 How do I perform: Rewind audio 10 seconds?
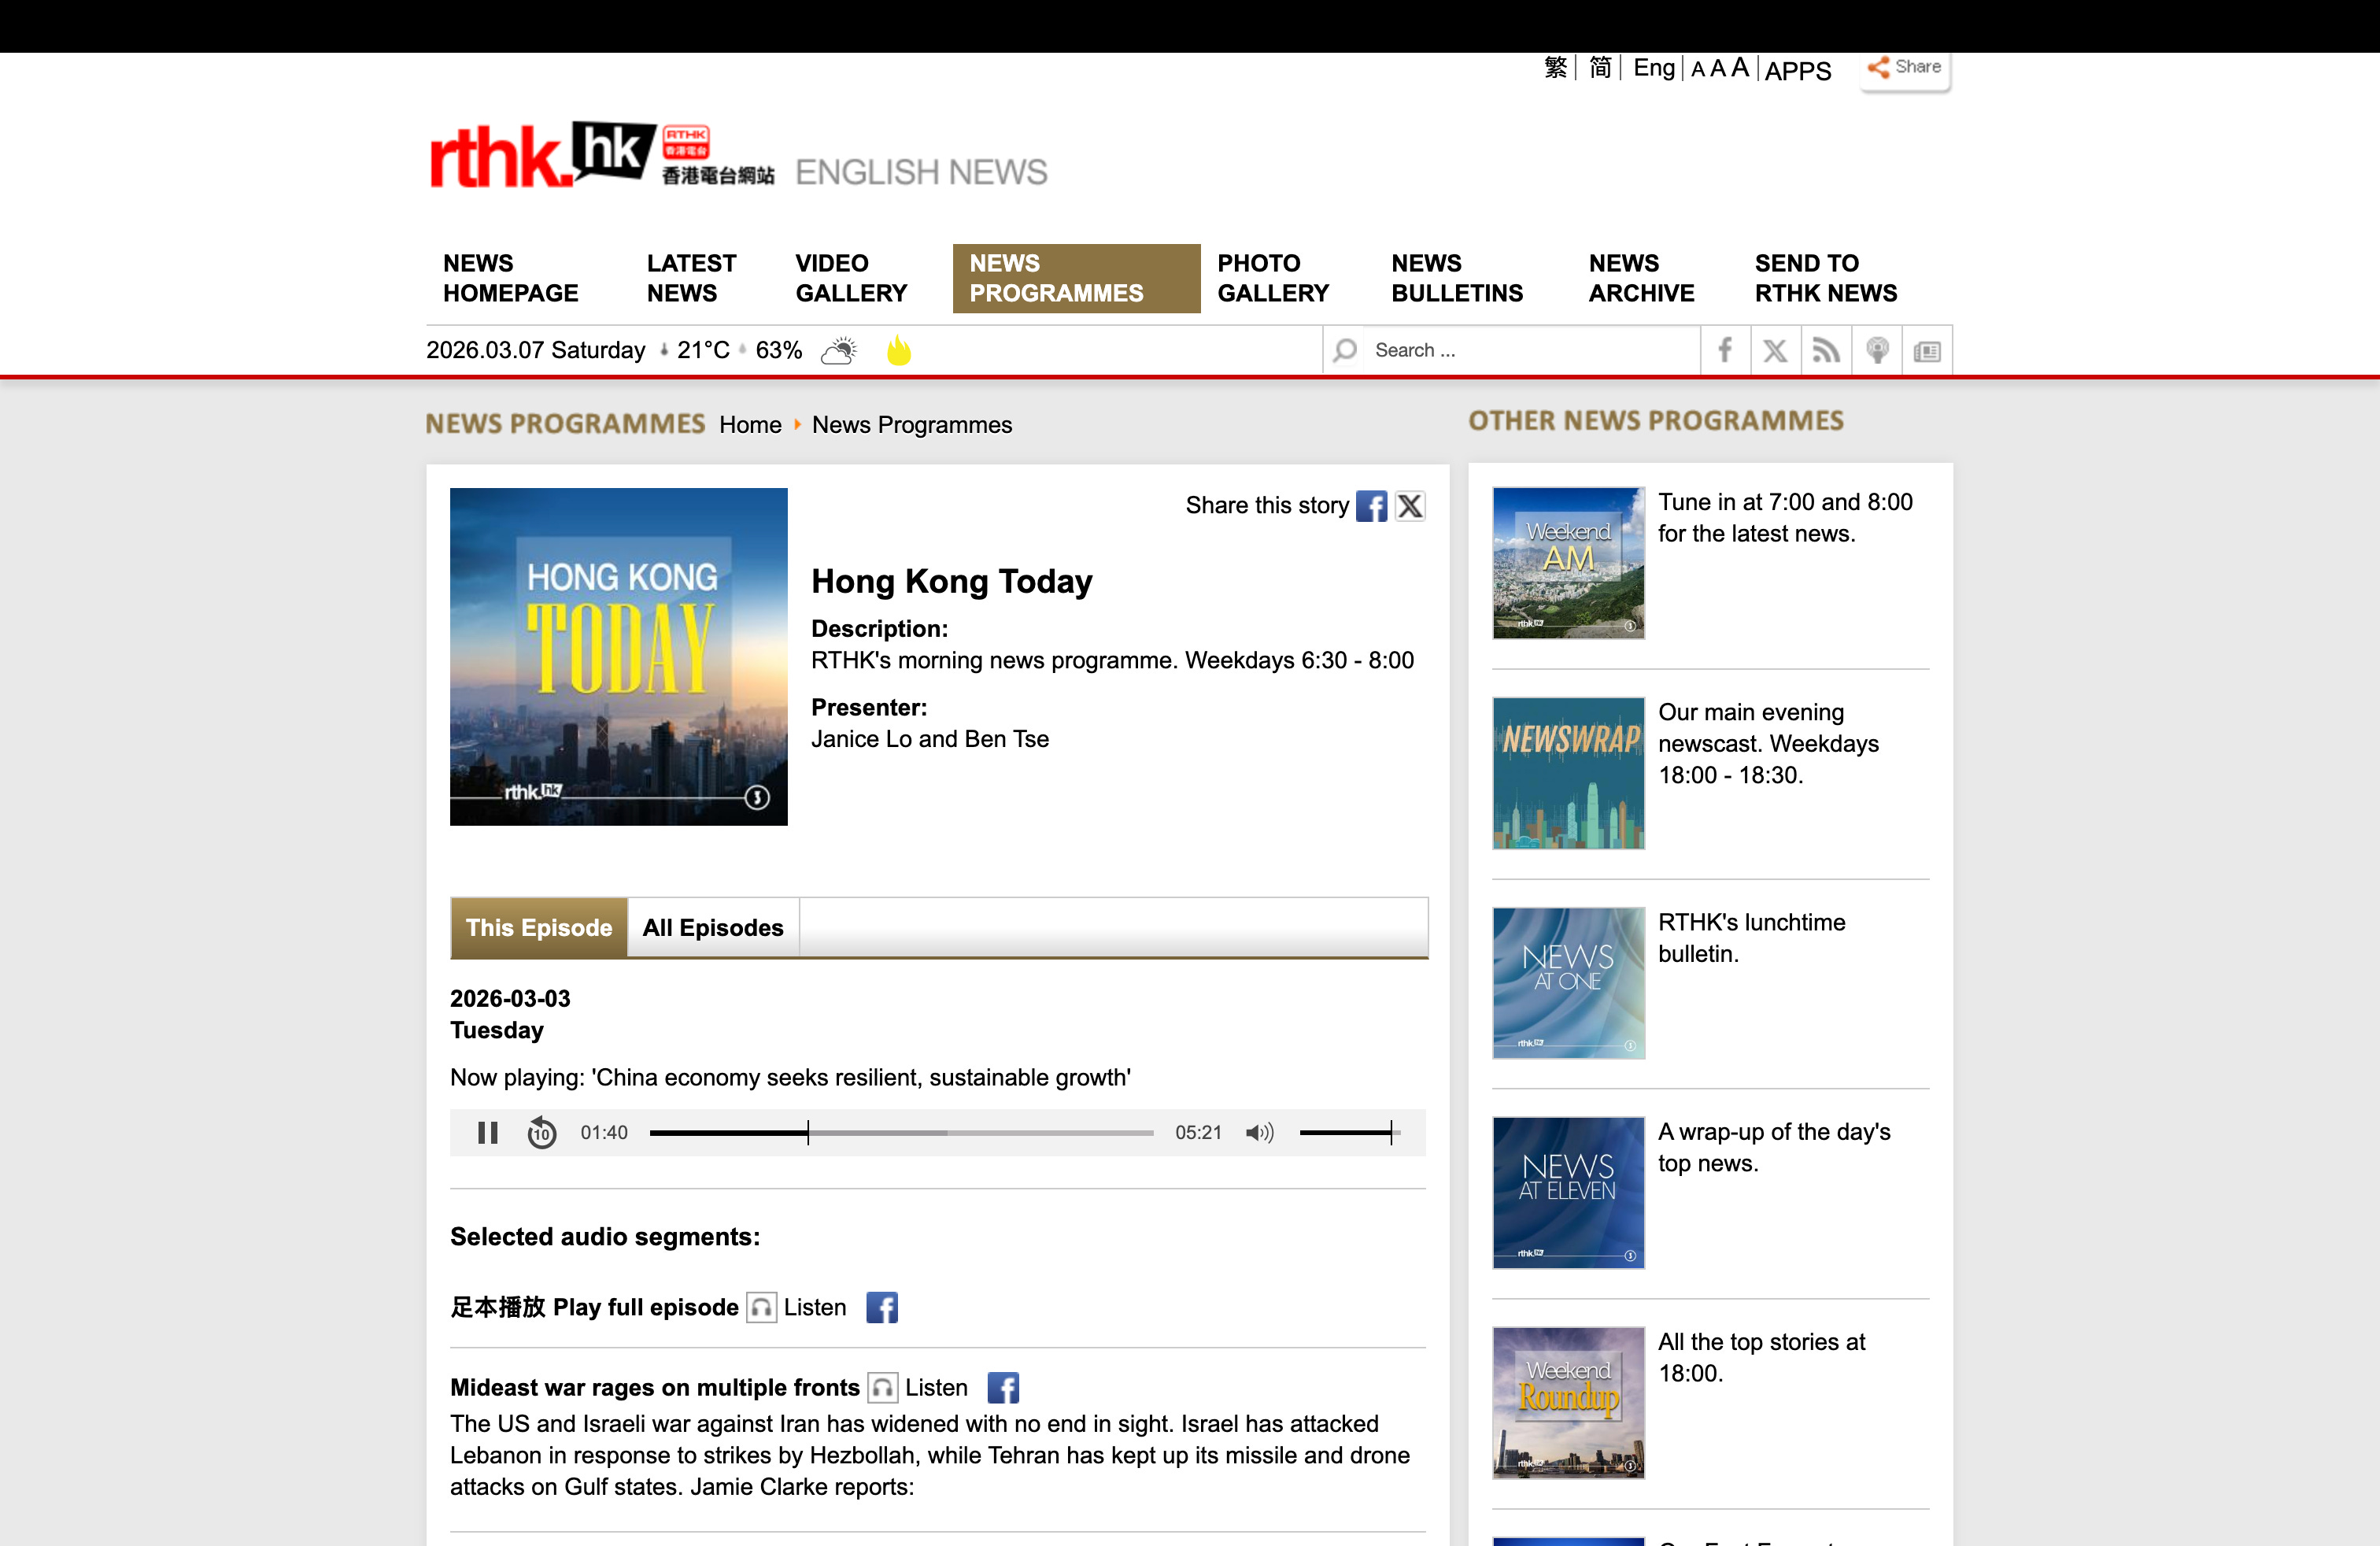coord(541,1132)
